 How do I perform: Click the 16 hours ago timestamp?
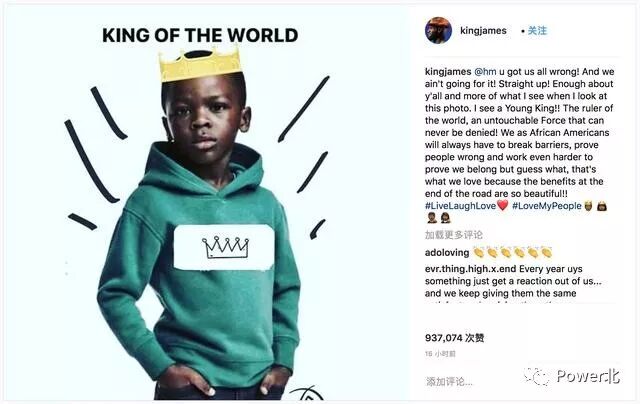440,354
